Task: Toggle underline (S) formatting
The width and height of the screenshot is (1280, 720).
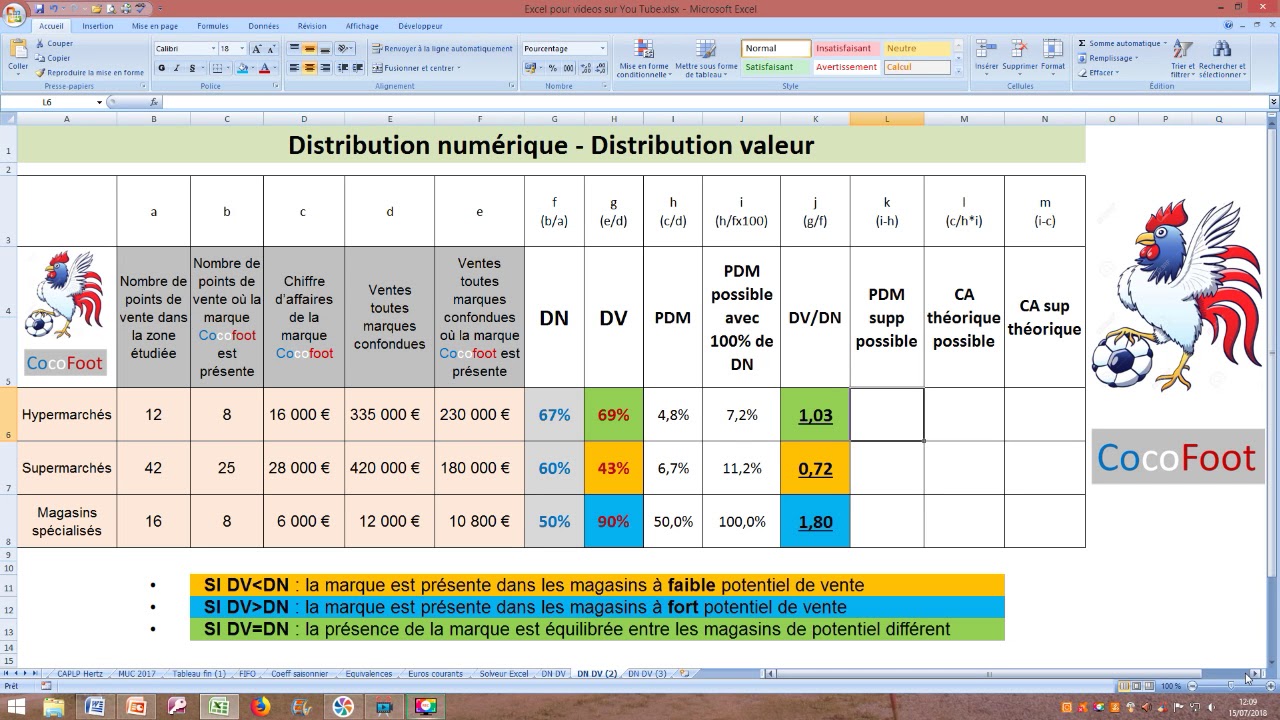Action: pyautogui.click(x=190, y=68)
